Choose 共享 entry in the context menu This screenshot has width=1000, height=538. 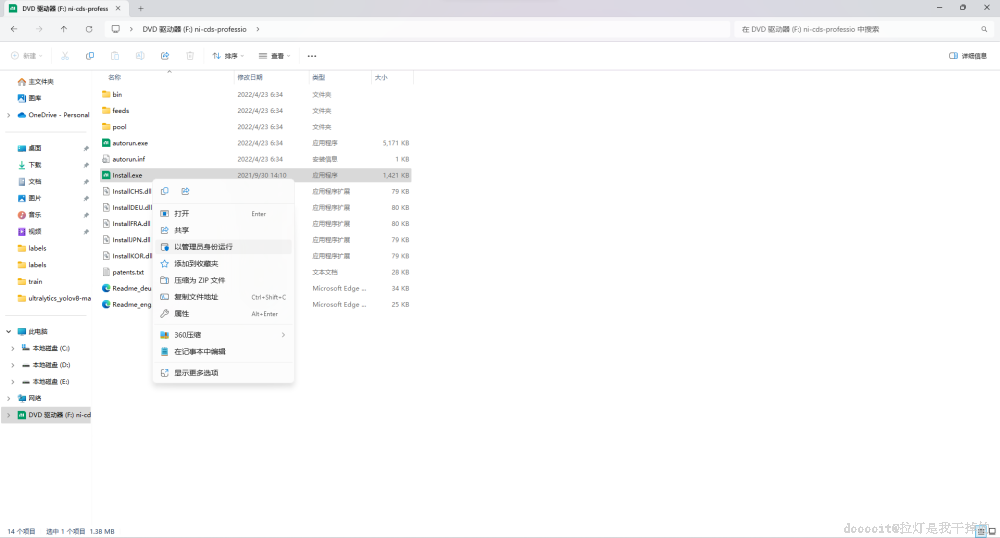[223, 230]
